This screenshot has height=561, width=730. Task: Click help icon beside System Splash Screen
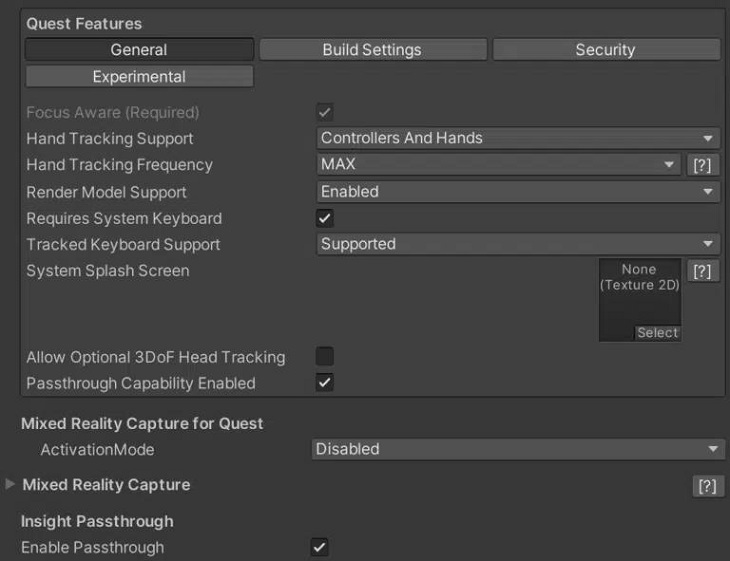(x=704, y=272)
